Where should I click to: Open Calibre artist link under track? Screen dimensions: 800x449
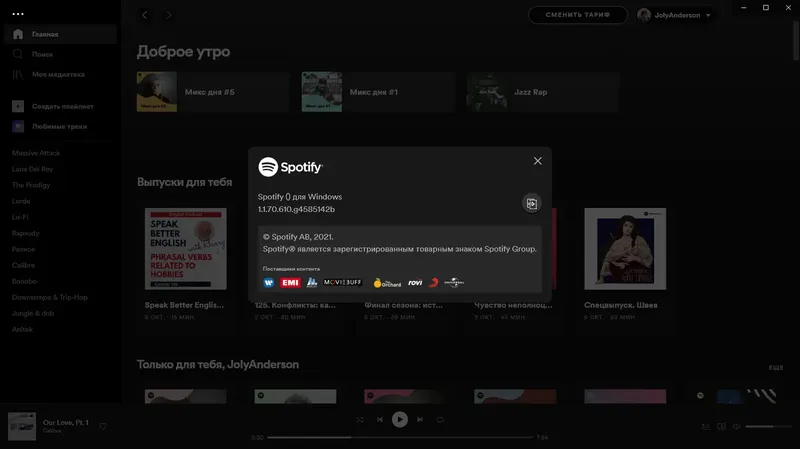(x=52, y=431)
